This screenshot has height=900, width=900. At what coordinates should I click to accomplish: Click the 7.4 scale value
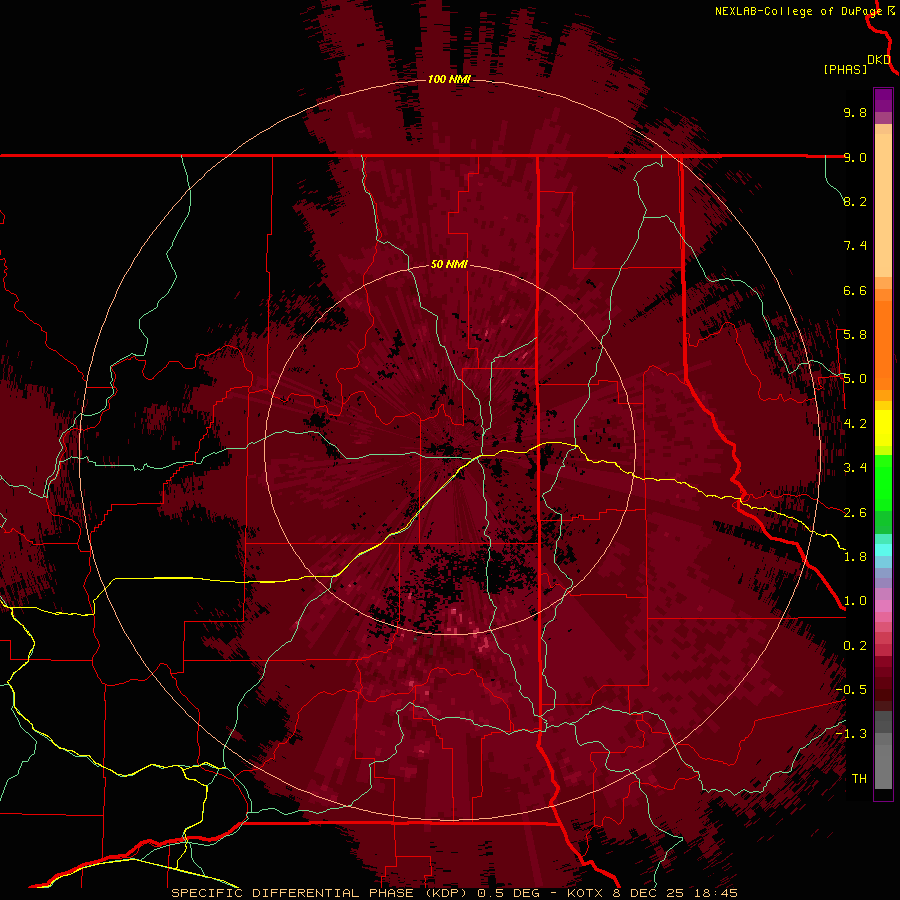click(855, 246)
